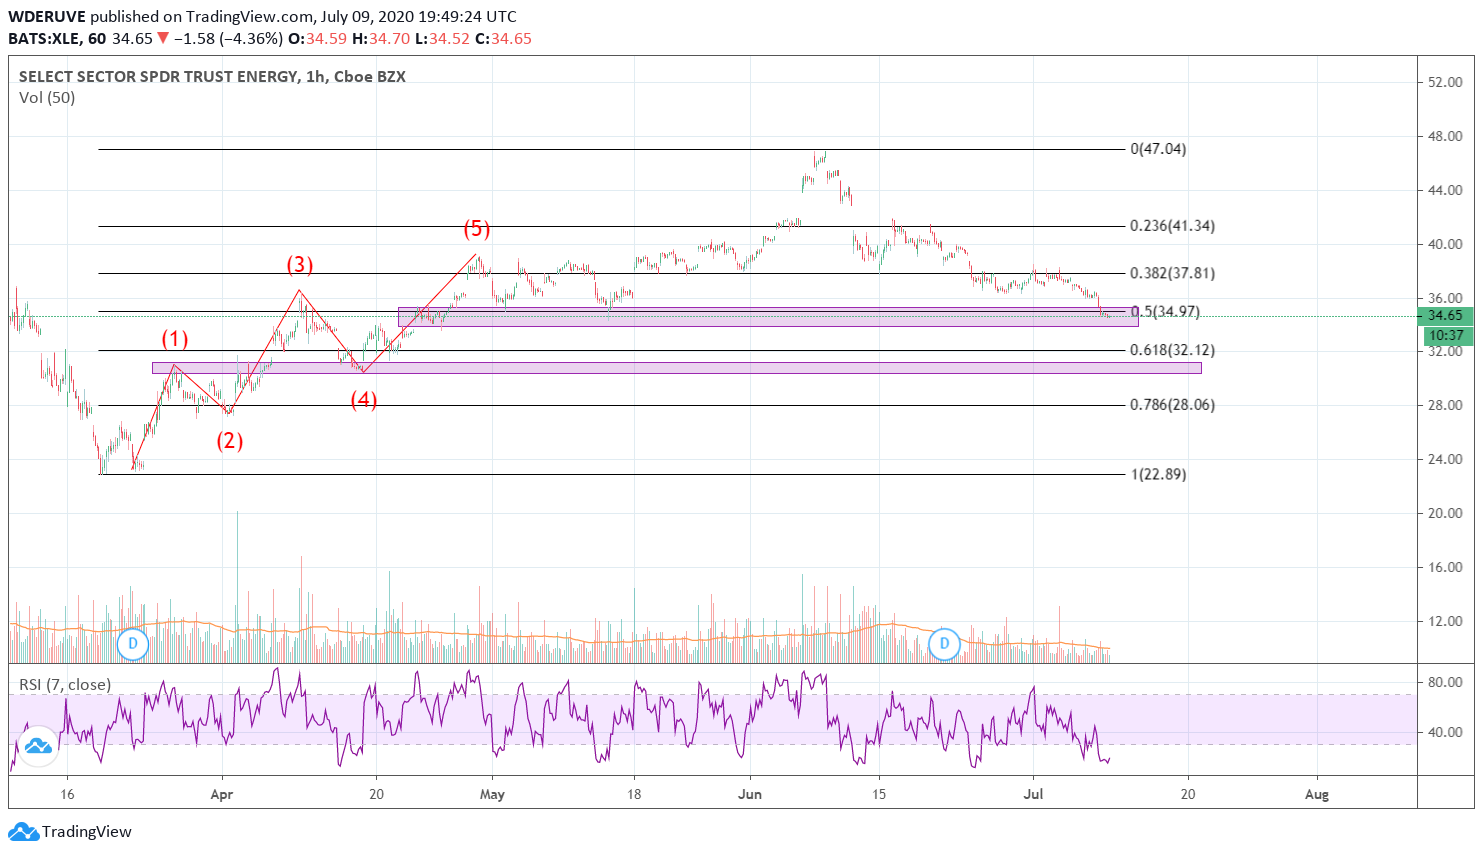Click the Fibonacci label 0.618(32.12)
This screenshot has width=1483, height=855.
pyautogui.click(x=1172, y=350)
